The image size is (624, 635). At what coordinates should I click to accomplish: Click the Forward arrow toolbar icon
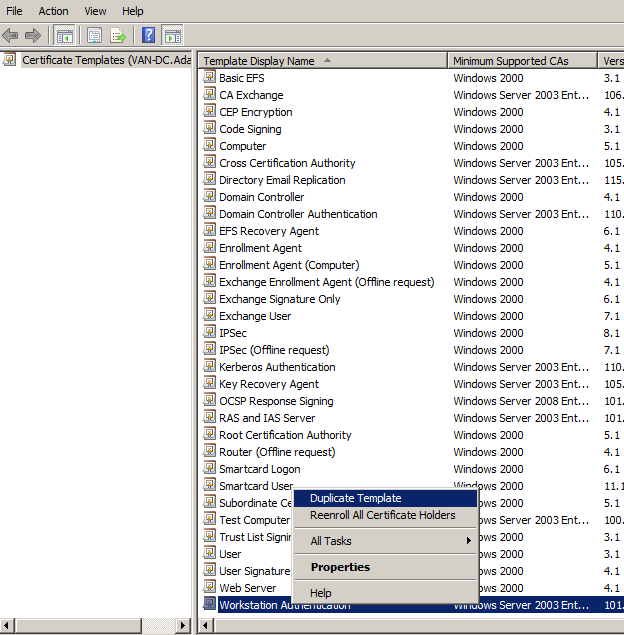tap(33, 36)
